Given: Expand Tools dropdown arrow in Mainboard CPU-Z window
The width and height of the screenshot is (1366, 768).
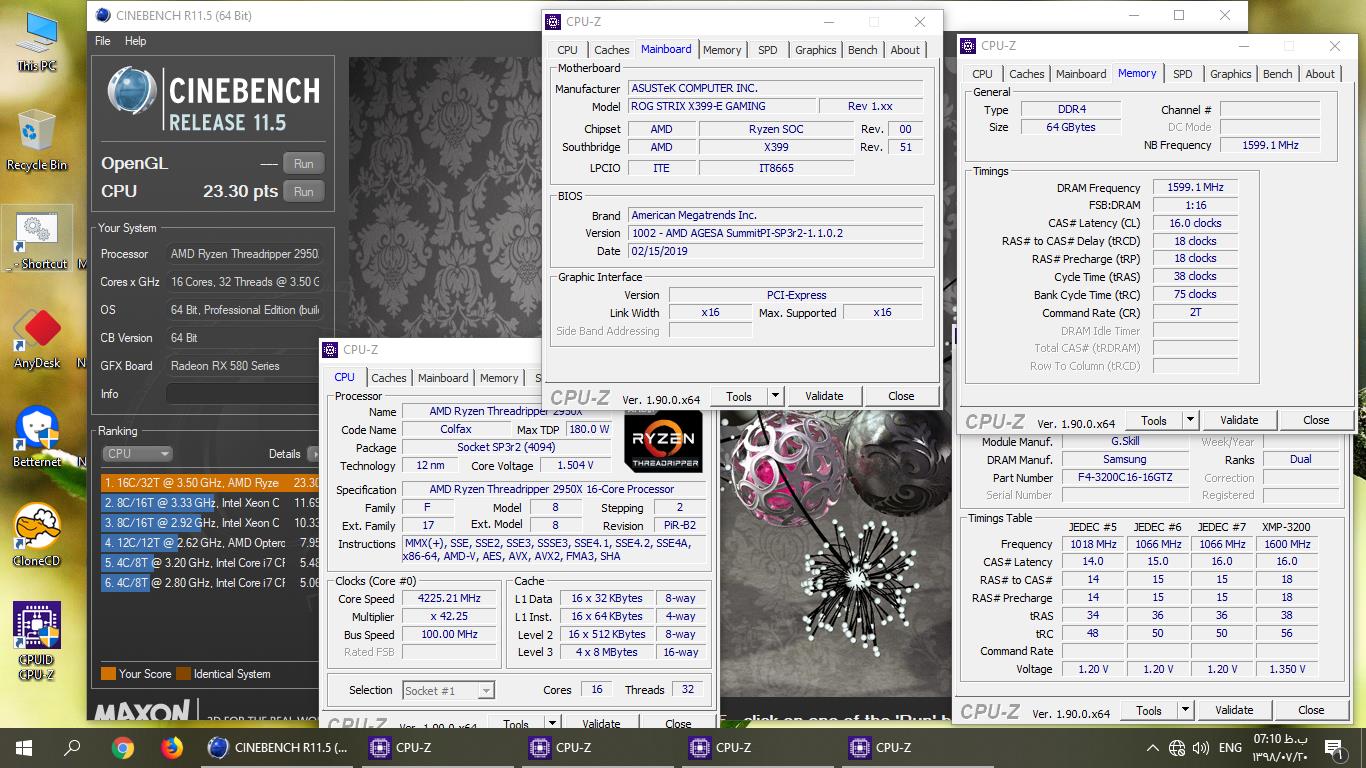Looking at the screenshot, I should [775, 396].
